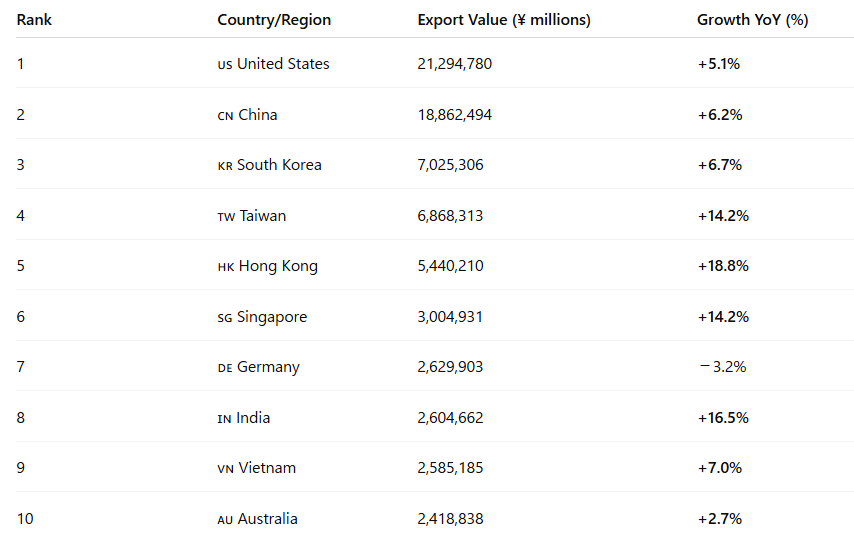This screenshot has width=854, height=553.
Task: Click the Rank column header
Action: (34, 20)
